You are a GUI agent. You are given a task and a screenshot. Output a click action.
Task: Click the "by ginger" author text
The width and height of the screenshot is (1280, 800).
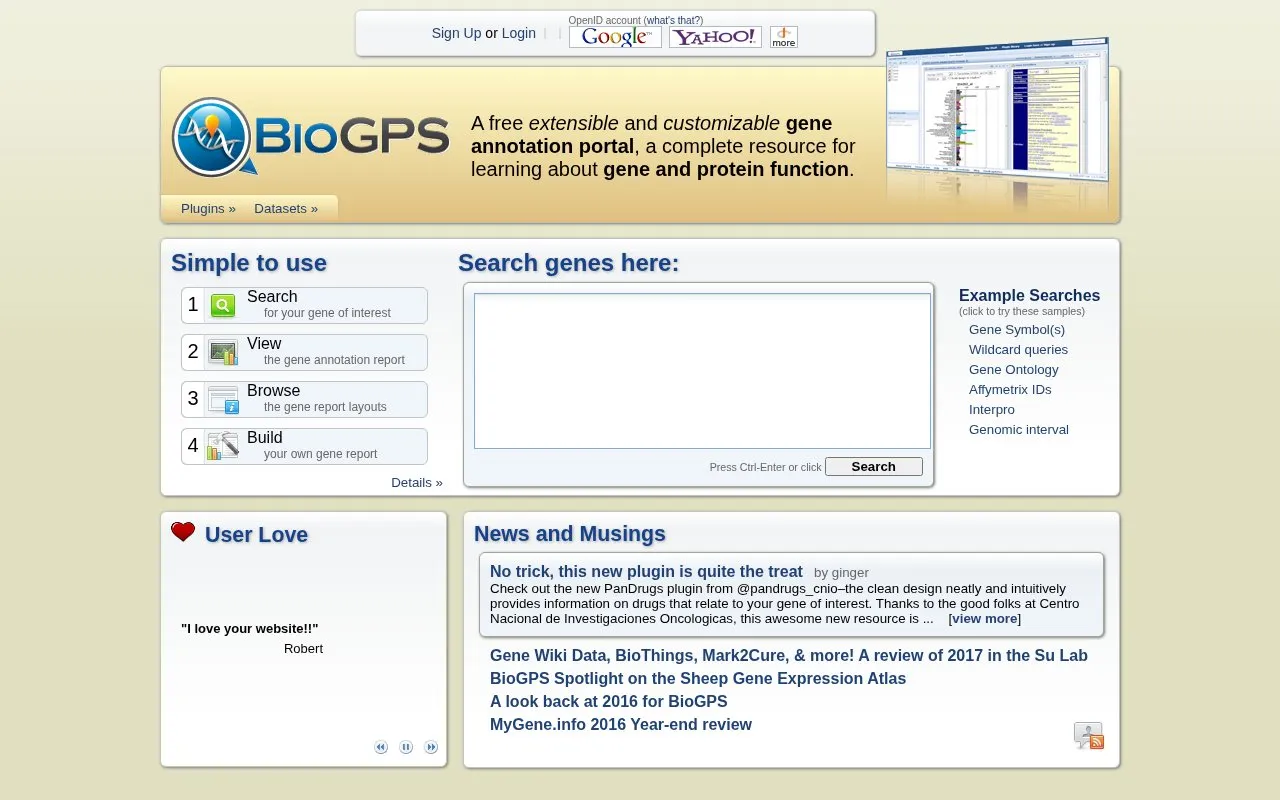(x=841, y=573)
